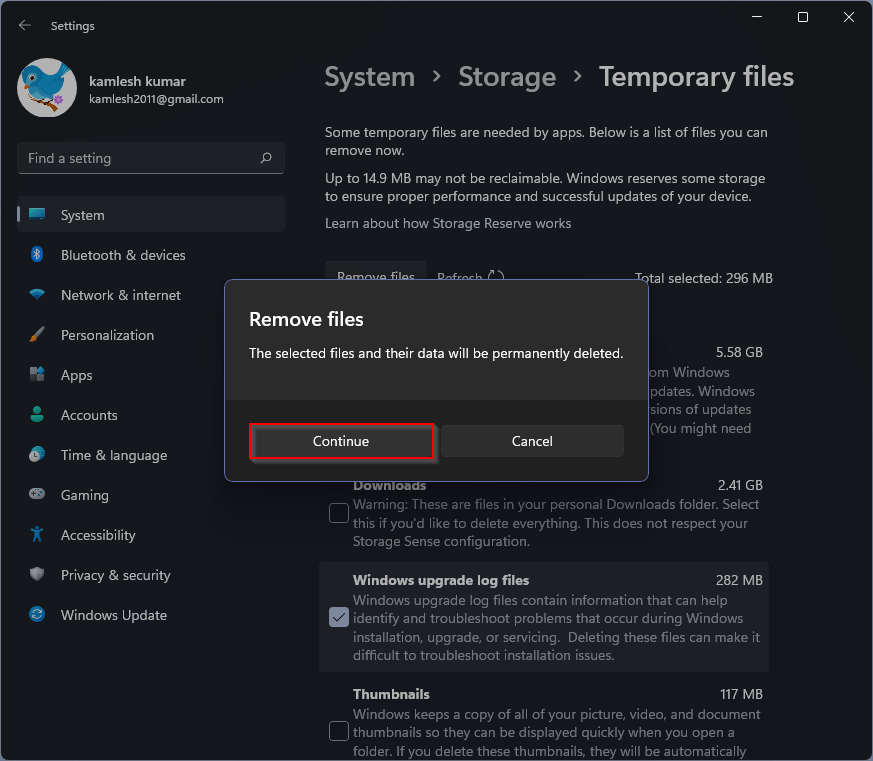
Task: Click the back arrow at top left
Action: click(24, 25)
